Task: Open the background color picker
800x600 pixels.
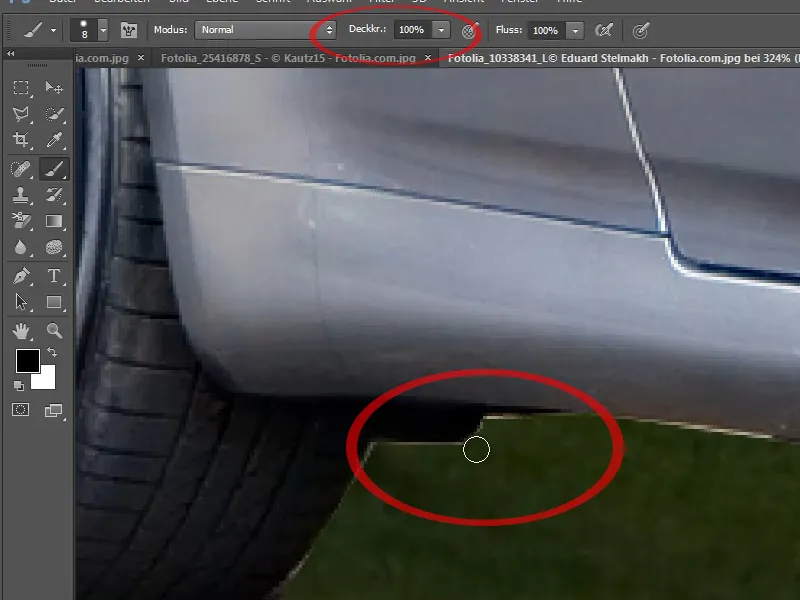Action: click(x=46, y=380)
